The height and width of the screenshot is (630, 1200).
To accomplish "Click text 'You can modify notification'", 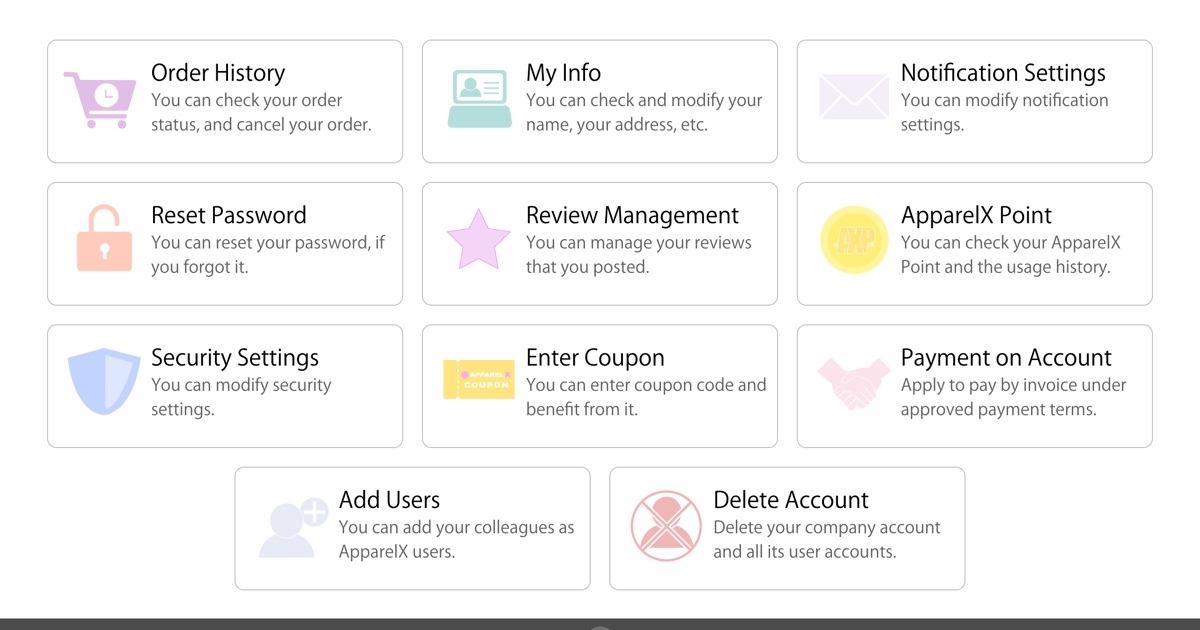I will pyautogui.click(x=1005, y=100).
